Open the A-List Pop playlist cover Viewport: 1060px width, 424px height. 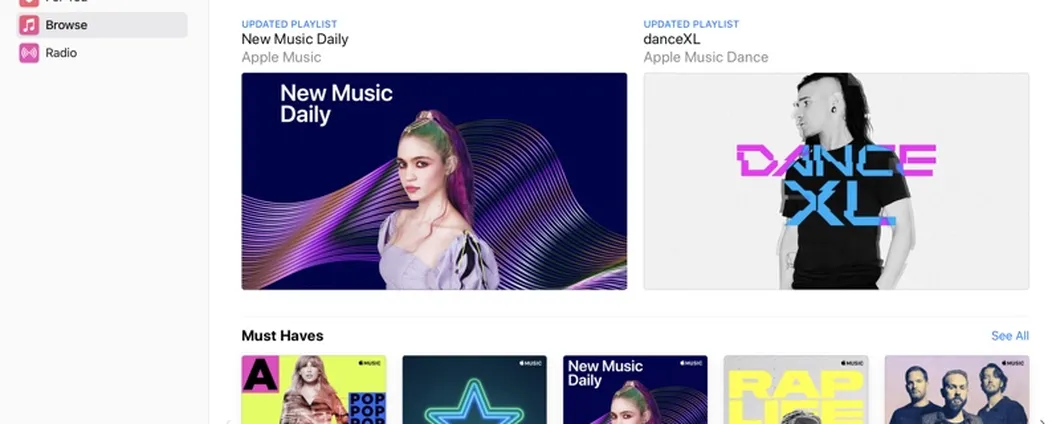pyautogui.click(x=314, y=390)
